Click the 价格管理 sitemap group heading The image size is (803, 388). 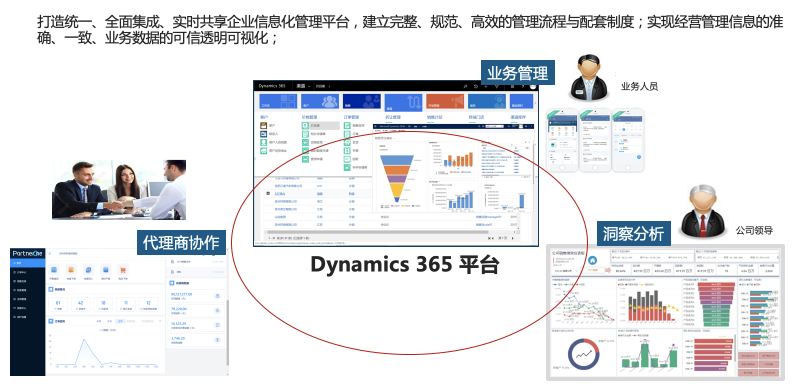click(x=309, y=117)
